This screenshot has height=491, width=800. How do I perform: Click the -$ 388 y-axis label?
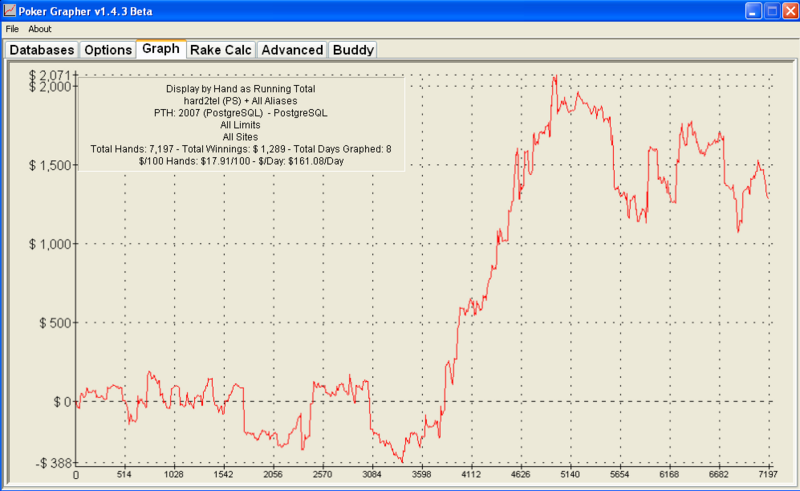tap(54, 463)
